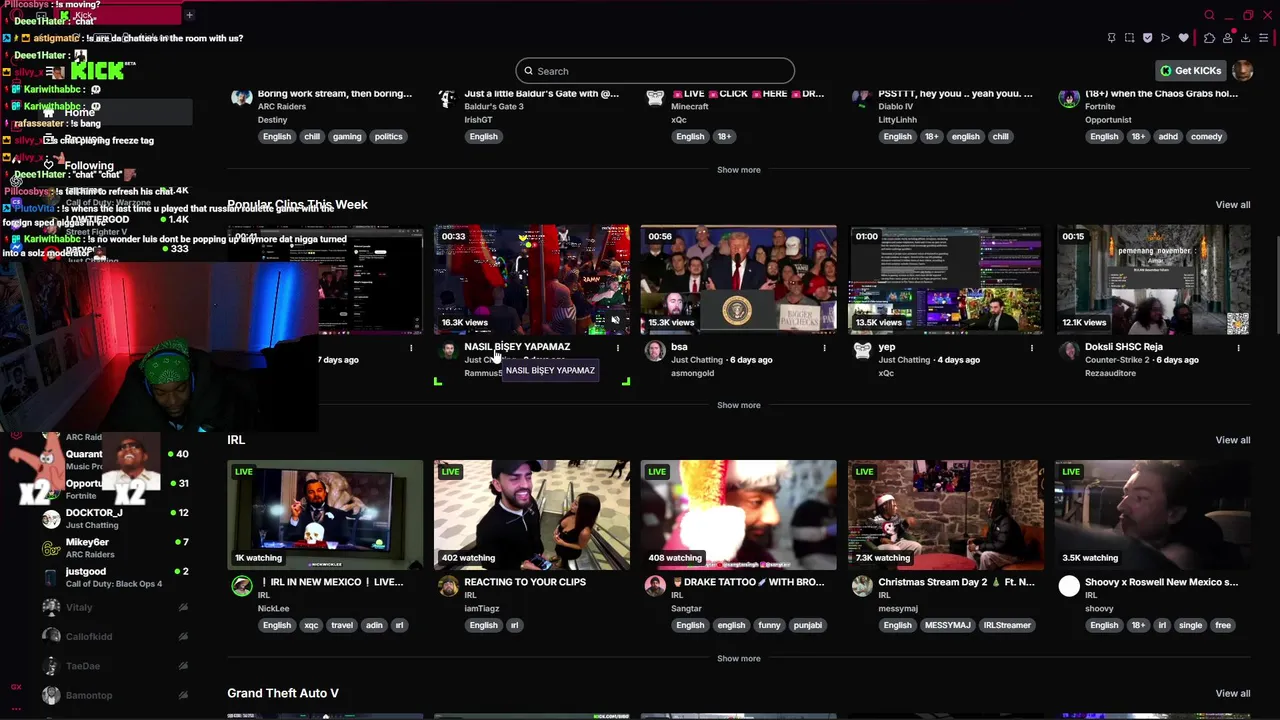
Task: Open options menu for bsa clip
Action: (x=825, y=348)
